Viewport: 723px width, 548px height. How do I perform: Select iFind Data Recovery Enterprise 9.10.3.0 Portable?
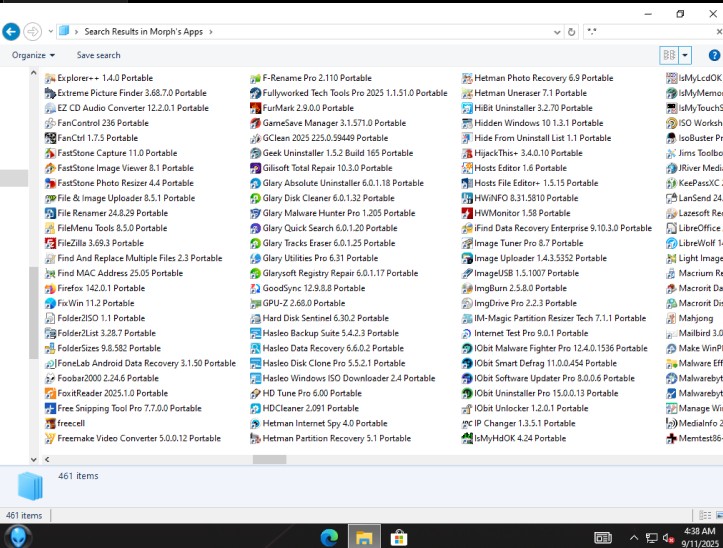[x=557, y=228]
